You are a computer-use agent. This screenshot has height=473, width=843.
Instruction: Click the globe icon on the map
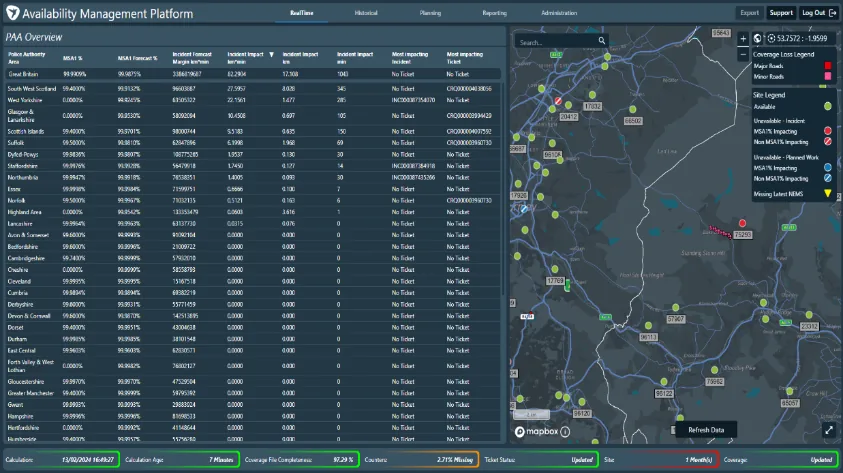coord(758,38)
